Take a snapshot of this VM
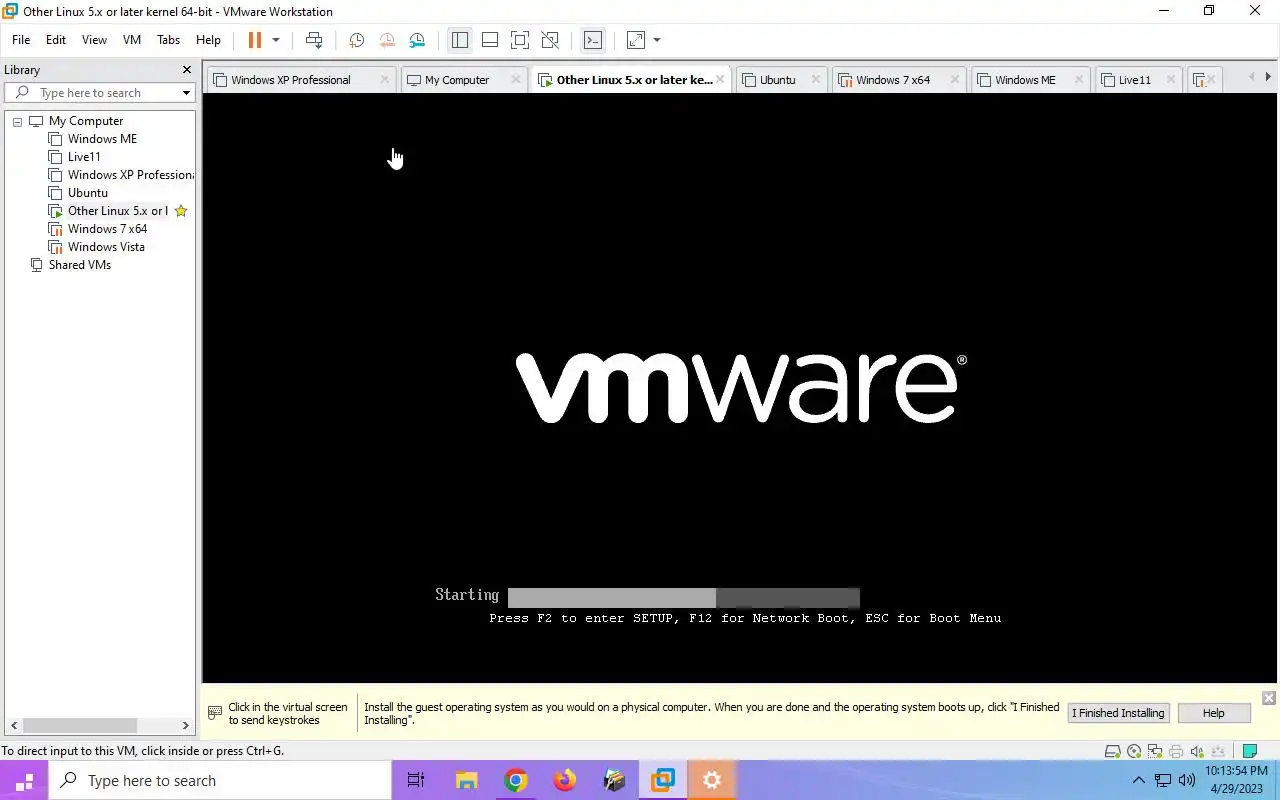 356,40
